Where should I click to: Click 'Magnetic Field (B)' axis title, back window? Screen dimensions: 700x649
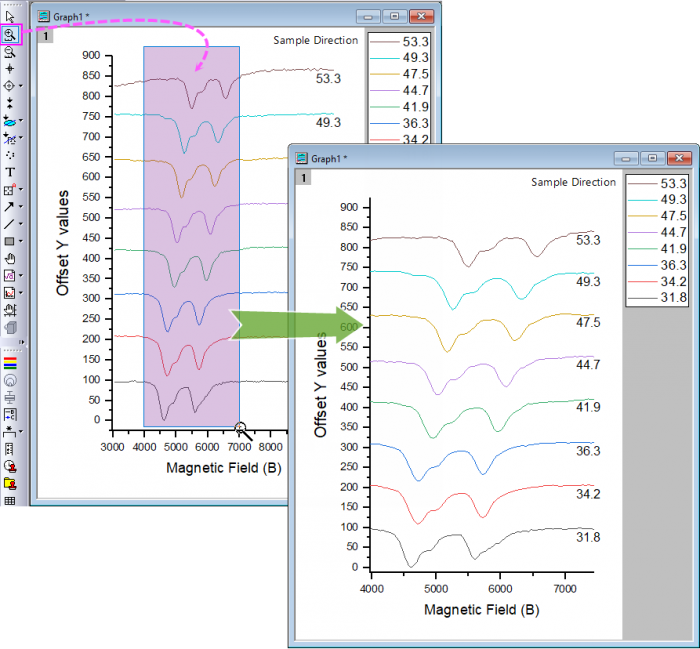[x=224, y=468]
